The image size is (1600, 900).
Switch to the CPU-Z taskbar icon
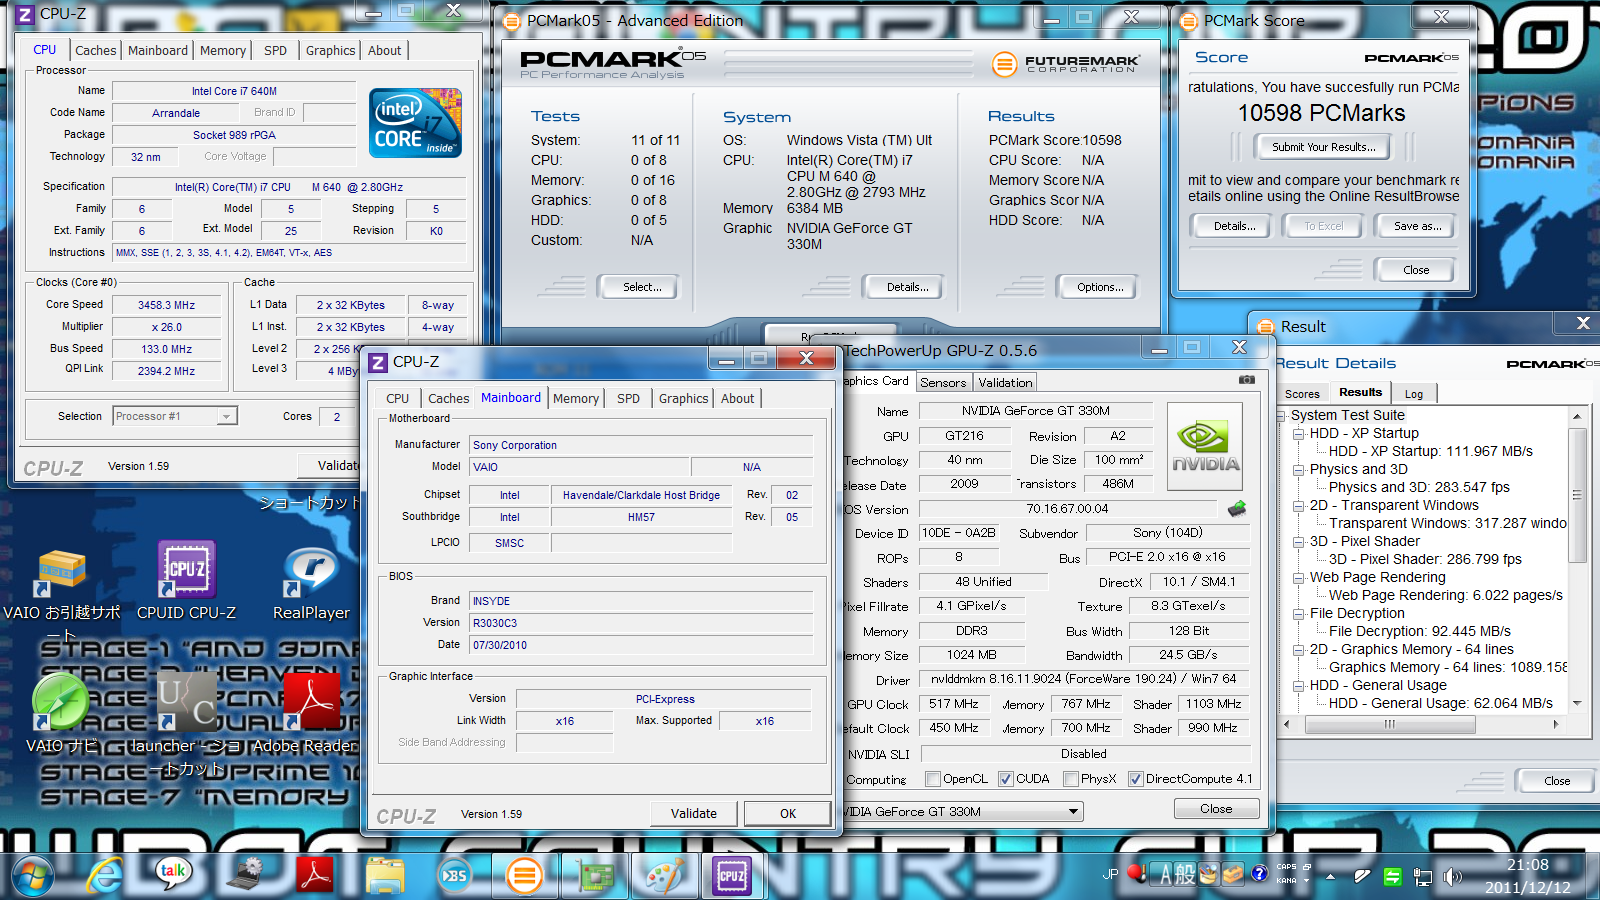pyautogui.click(x=732, y=876)
